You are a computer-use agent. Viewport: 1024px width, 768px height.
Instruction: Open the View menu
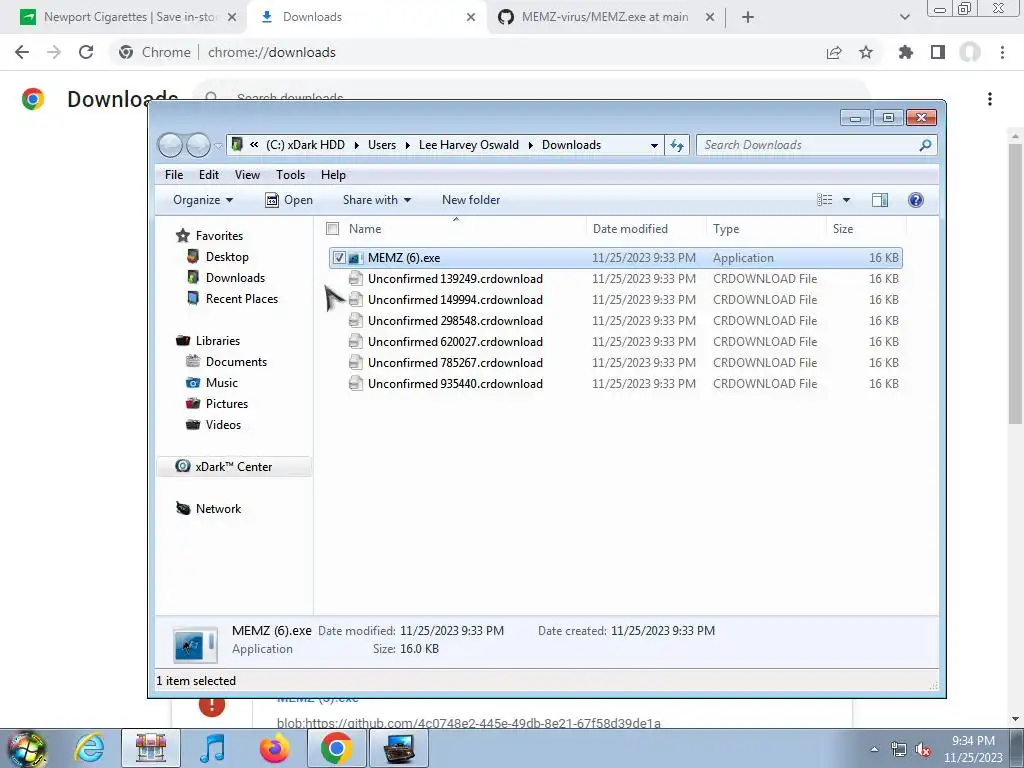pyautogui.click(x=248, y=175)
